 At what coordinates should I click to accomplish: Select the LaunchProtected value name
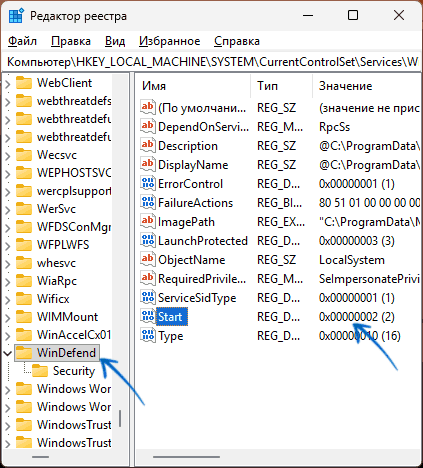pos(203,241)
